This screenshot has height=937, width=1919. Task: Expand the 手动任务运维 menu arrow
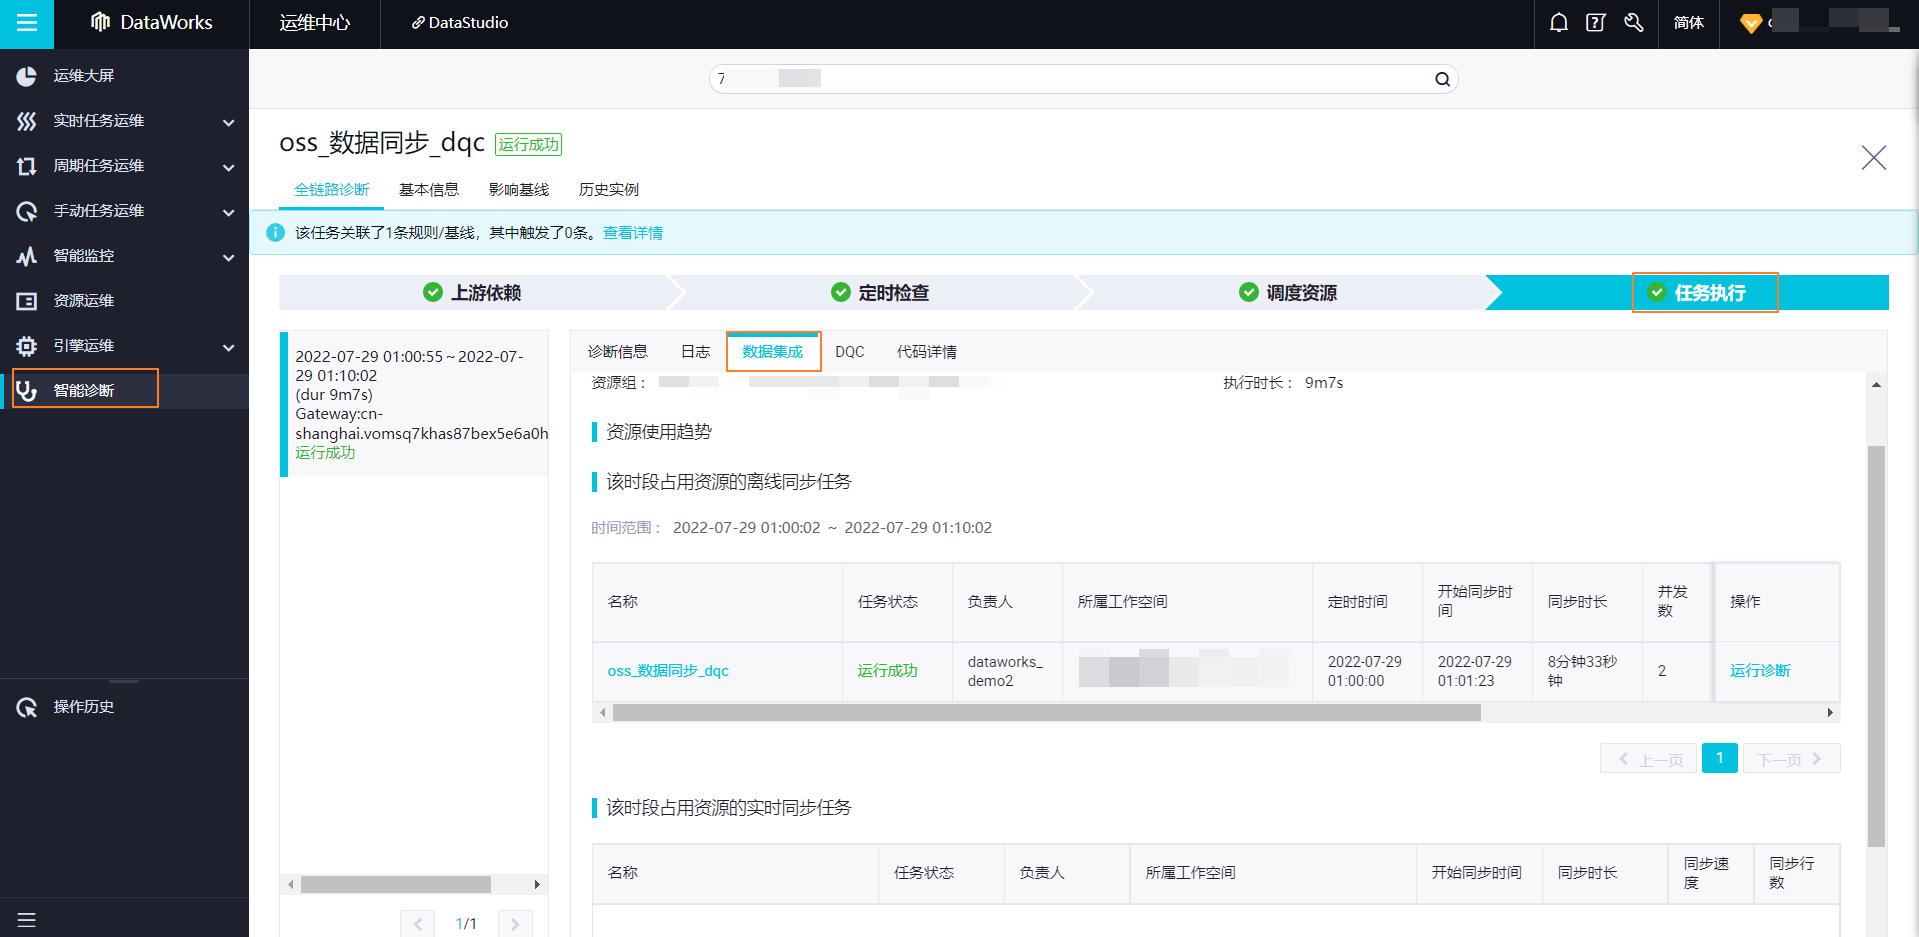[x=228, y=212]
